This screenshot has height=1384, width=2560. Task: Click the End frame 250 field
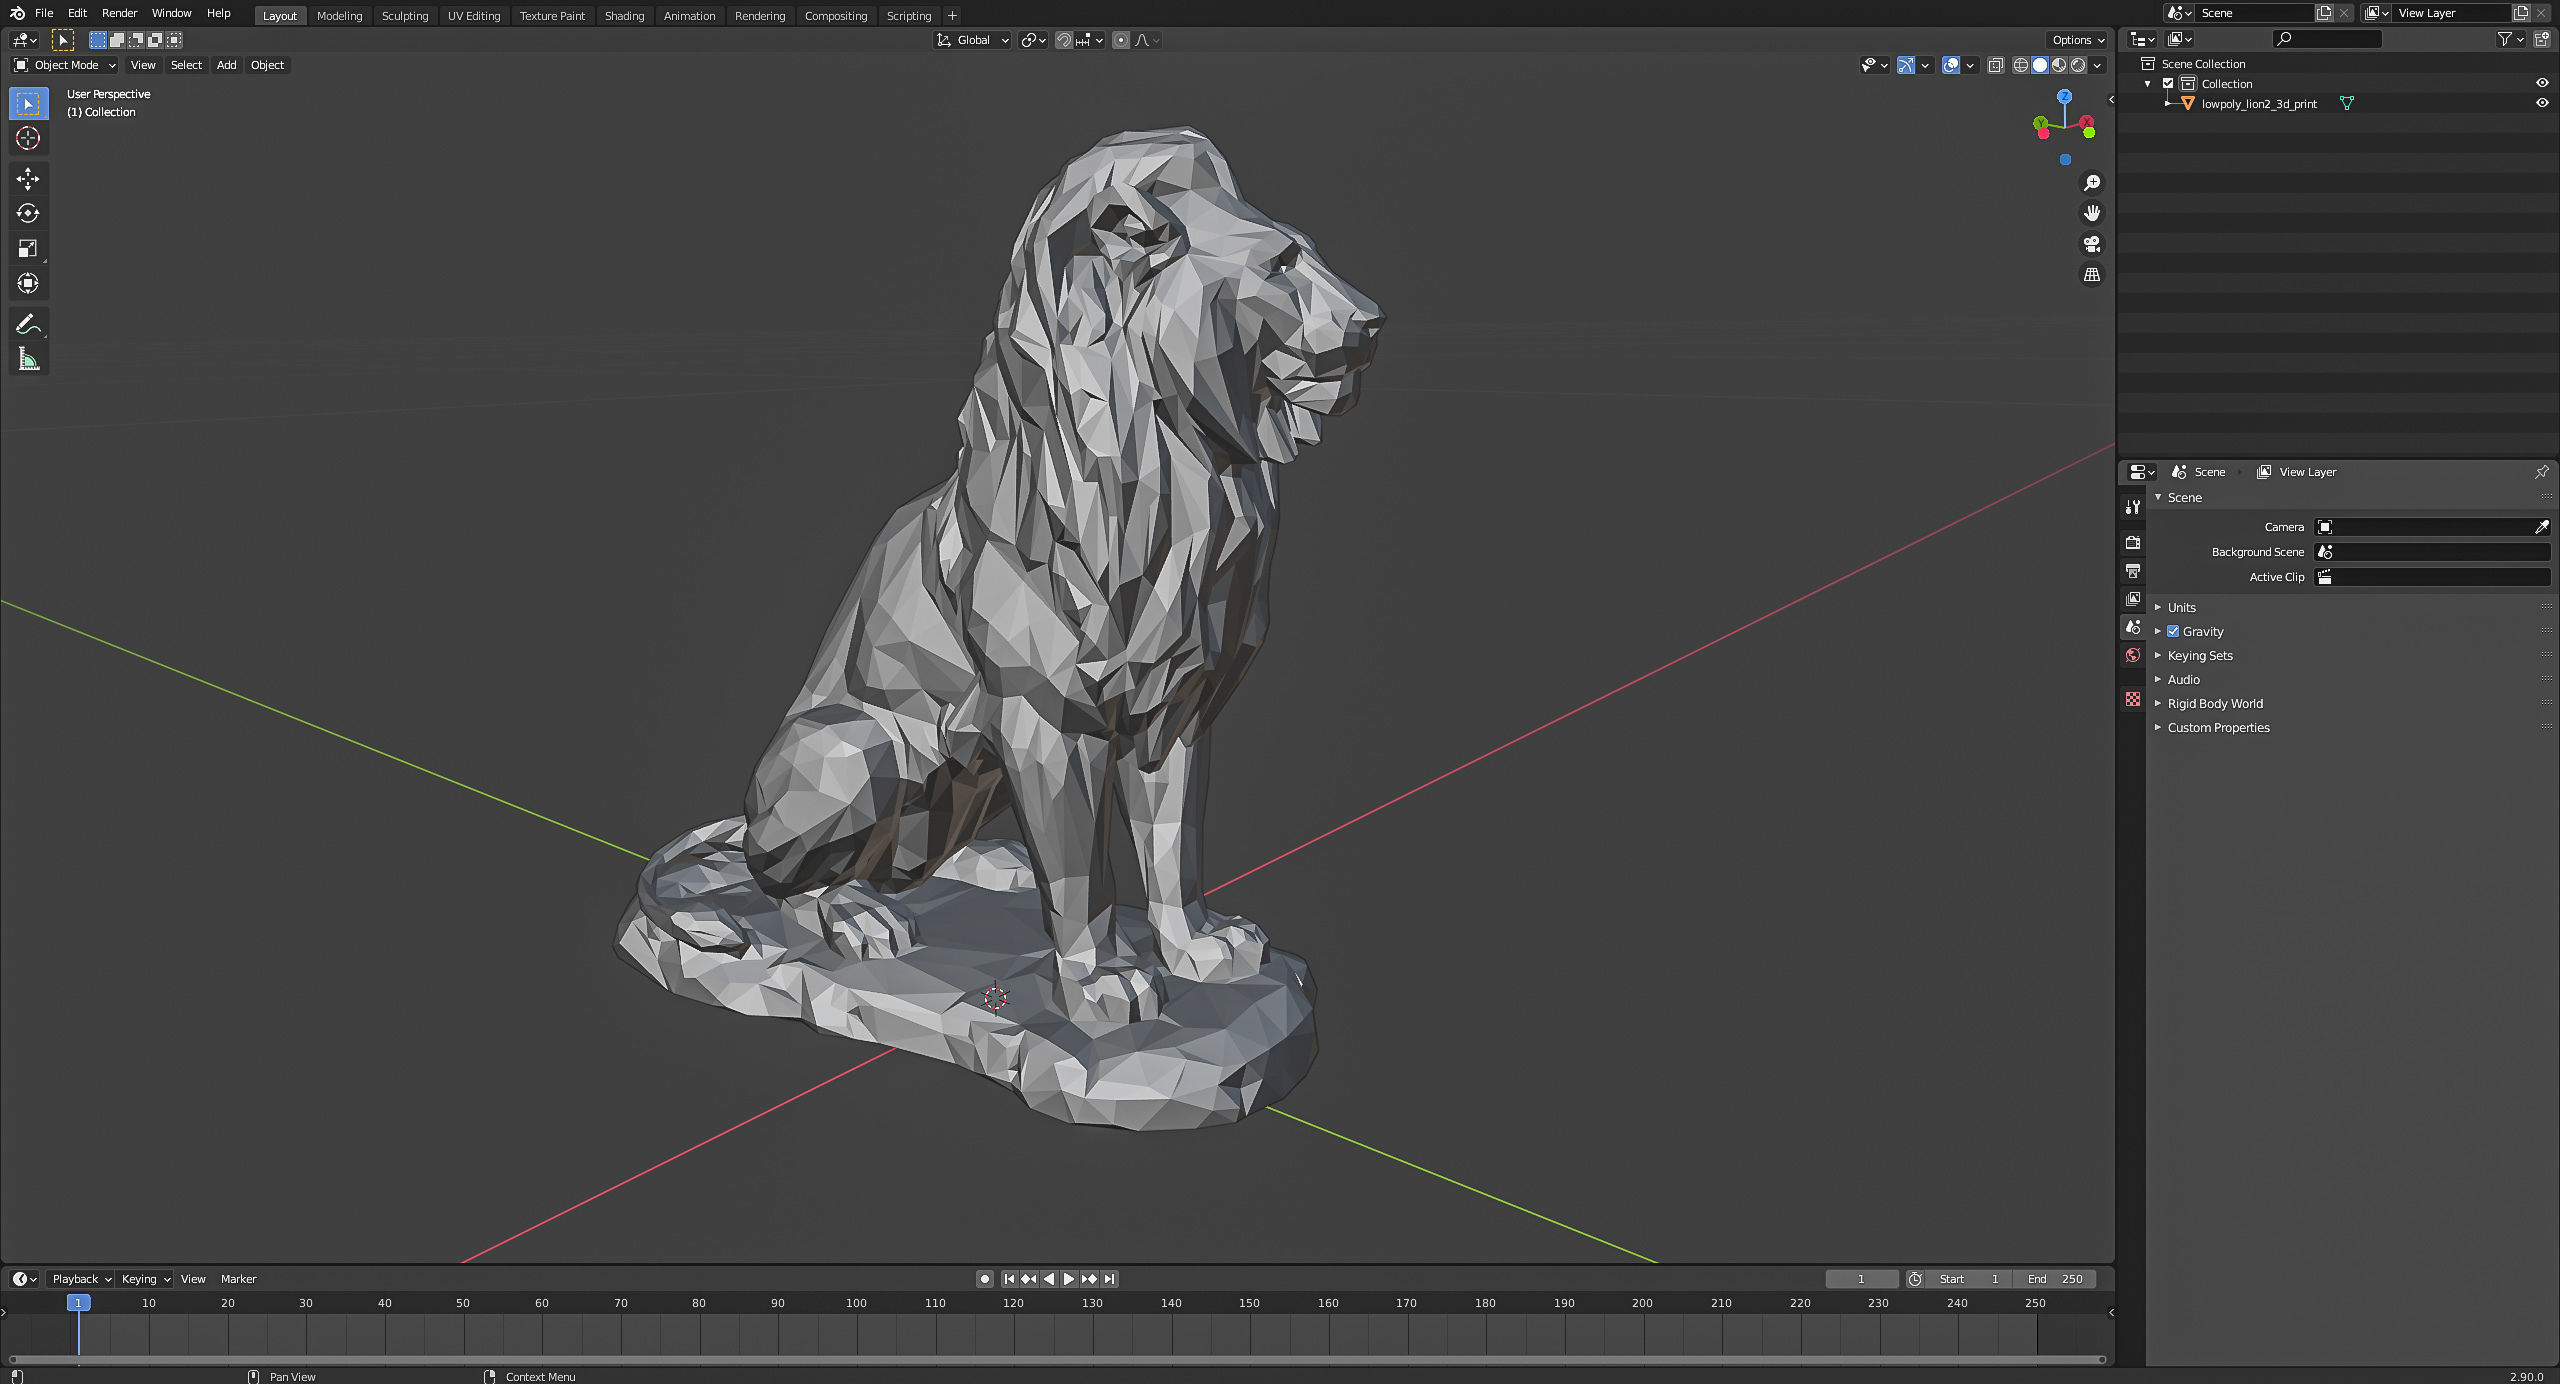click(2055, 1279)
